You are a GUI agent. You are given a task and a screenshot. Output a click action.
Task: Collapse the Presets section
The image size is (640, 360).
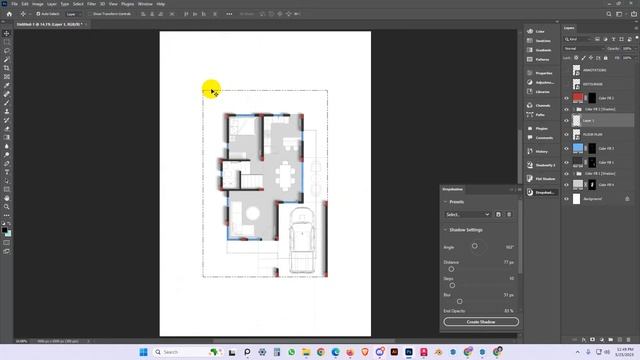coord(445,202)
